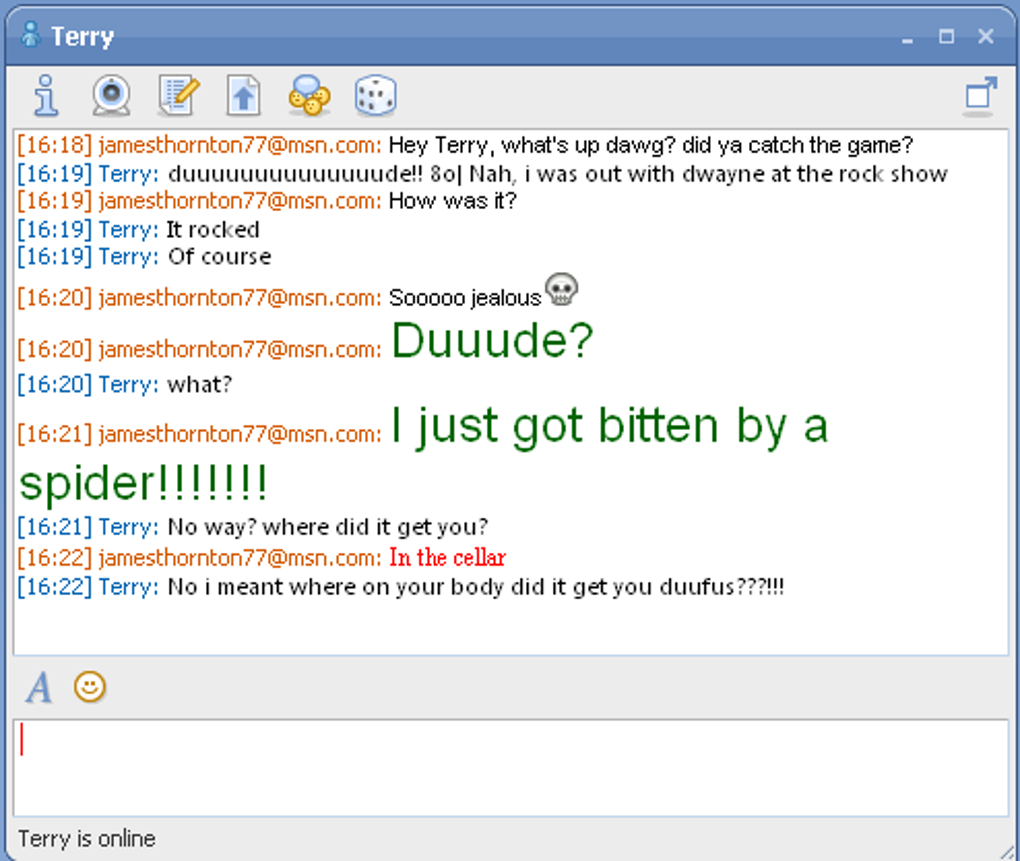
Task: Maximize the Terry chat window
Action: pos(946,36)
